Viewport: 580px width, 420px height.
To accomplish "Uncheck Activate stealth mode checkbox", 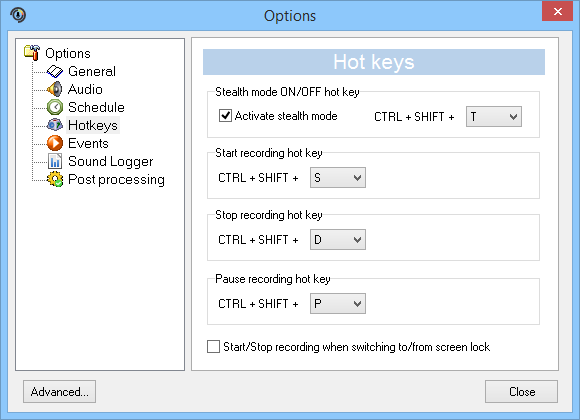I will pyautogui.click(x=225, y=116).
